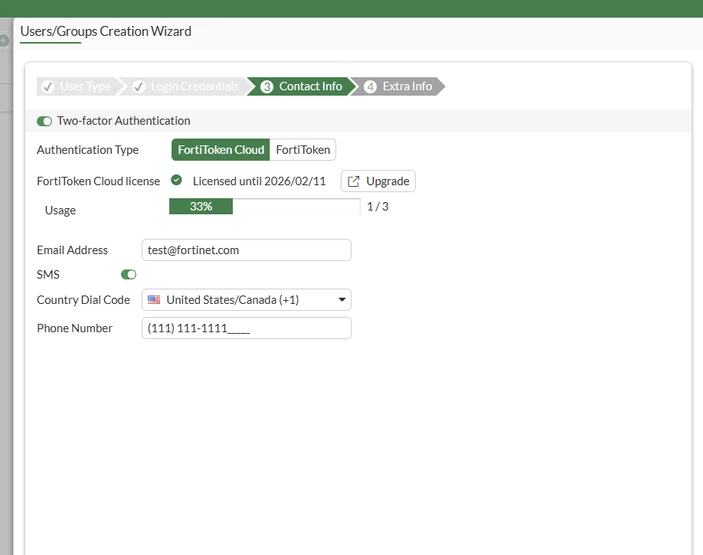Go to User Type wizard step
This screenshot has height=555, width=703.
79,86
